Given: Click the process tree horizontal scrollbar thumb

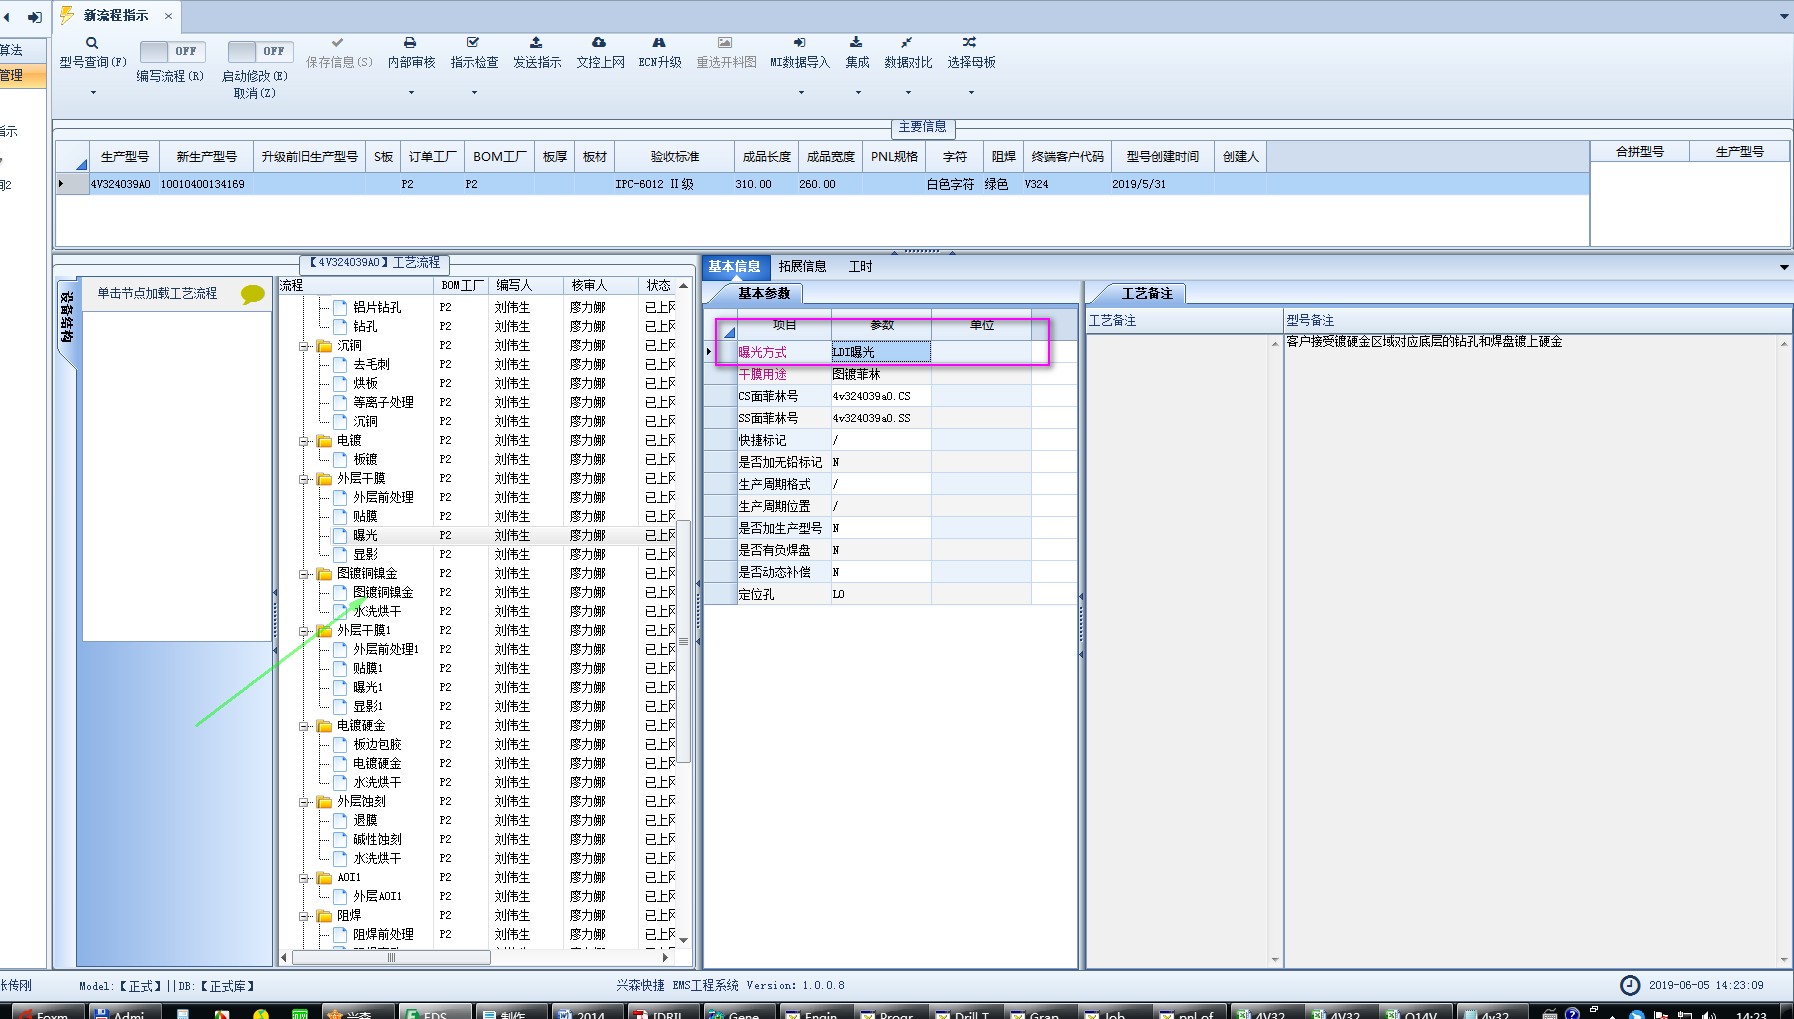Looking at the screenshot, I should click(391, 958).
